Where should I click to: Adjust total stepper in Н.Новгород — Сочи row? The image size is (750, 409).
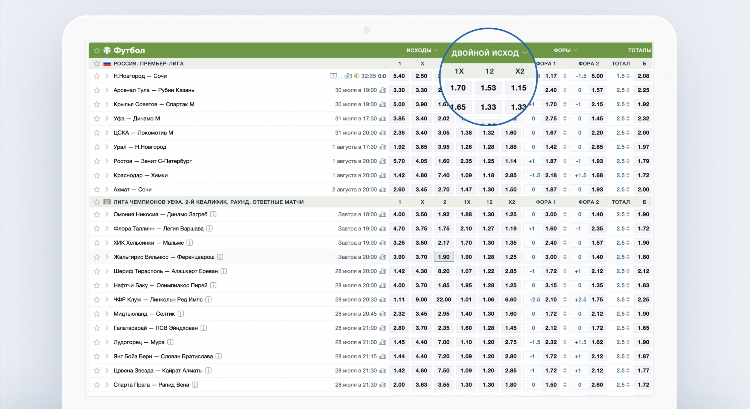point(628,76)
